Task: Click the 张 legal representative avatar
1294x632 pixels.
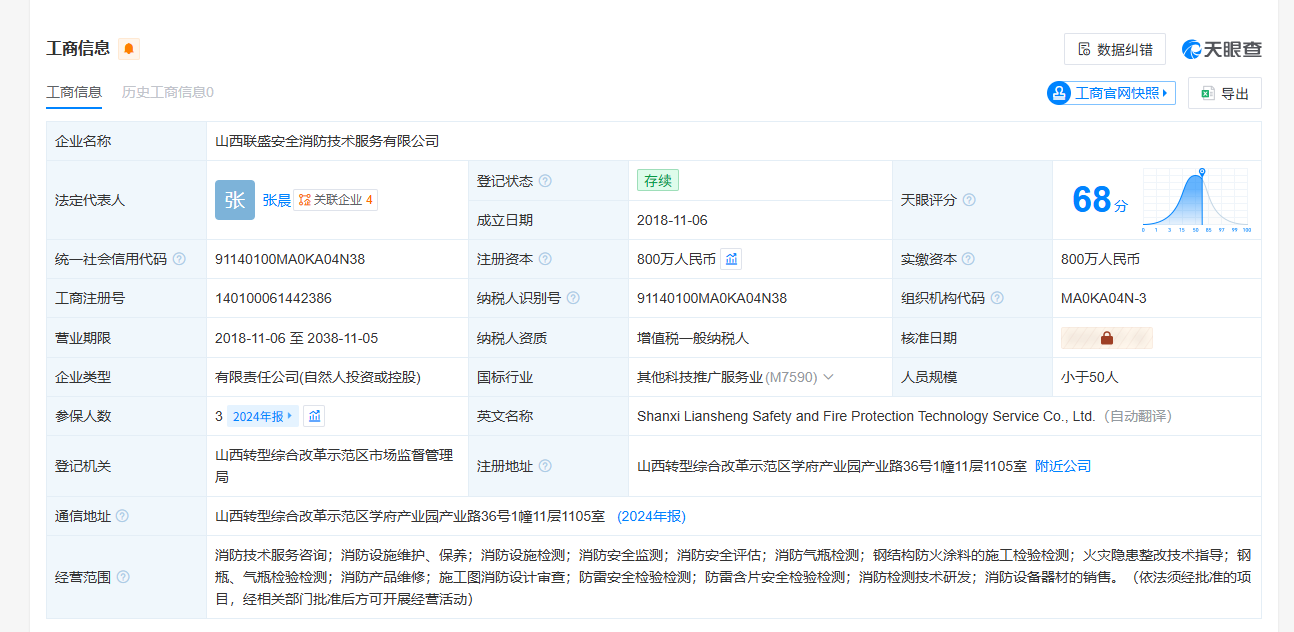Action: [x=235, y=200]
